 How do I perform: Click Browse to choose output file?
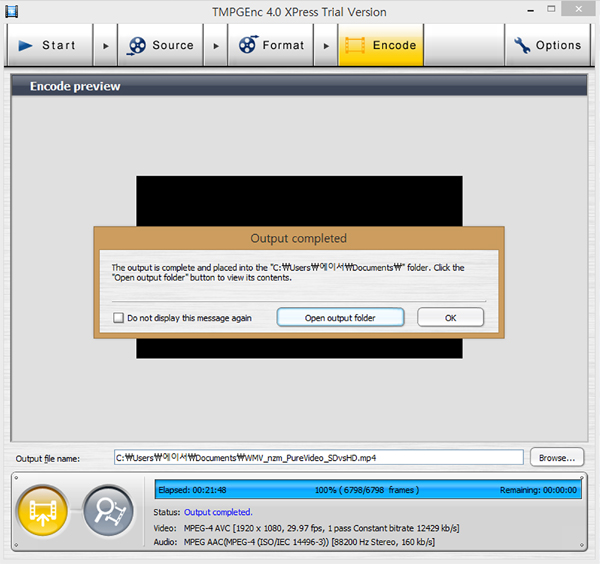coord(557,458)
